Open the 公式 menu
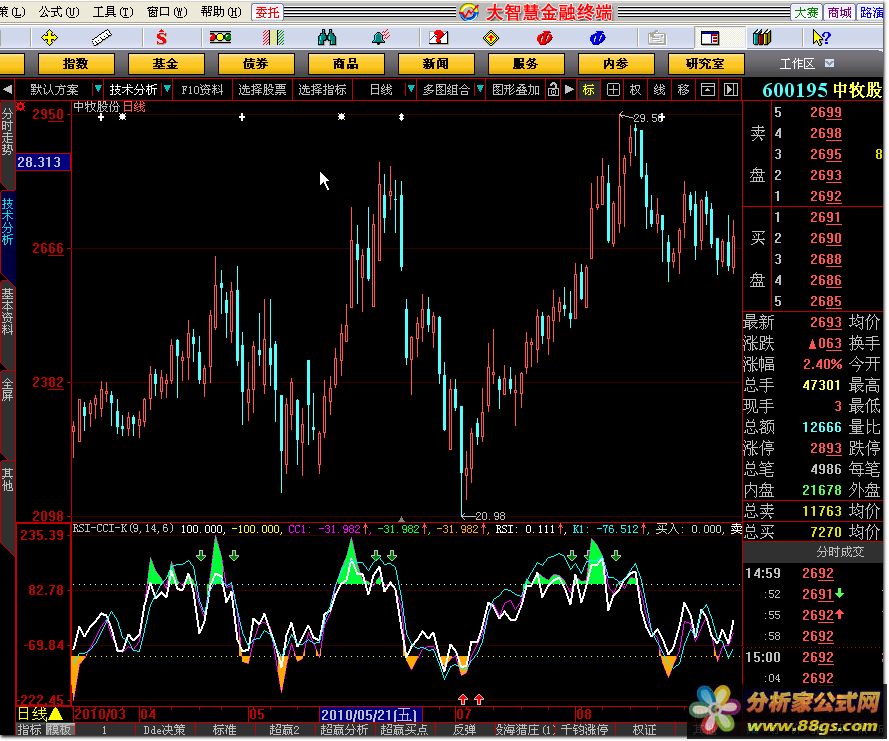The width and height of the screenshot is (889, 741). tap(58, 11)
